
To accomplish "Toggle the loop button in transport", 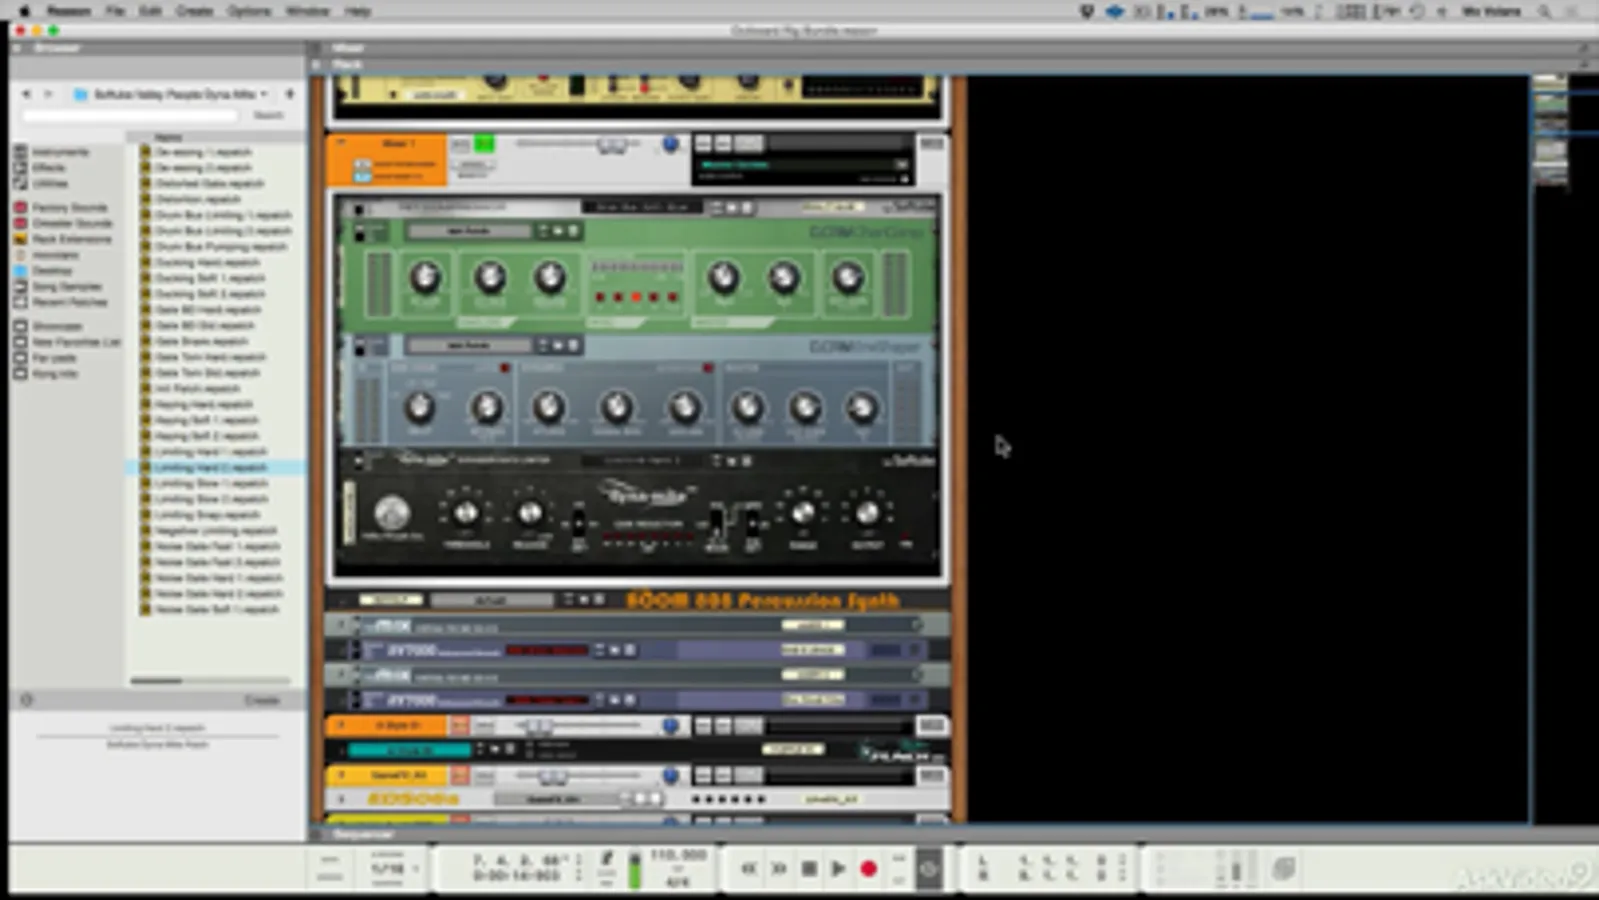I will tap(928, 869).
